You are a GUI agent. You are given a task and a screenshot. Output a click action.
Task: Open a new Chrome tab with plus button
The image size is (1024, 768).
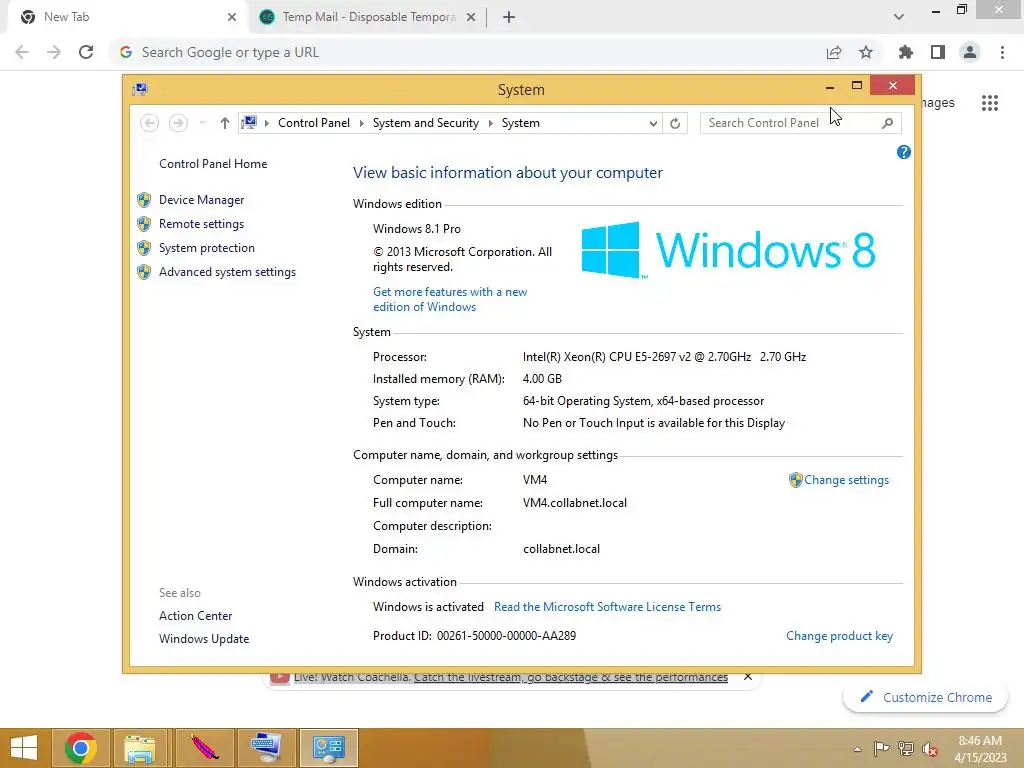tap(509, 17)
